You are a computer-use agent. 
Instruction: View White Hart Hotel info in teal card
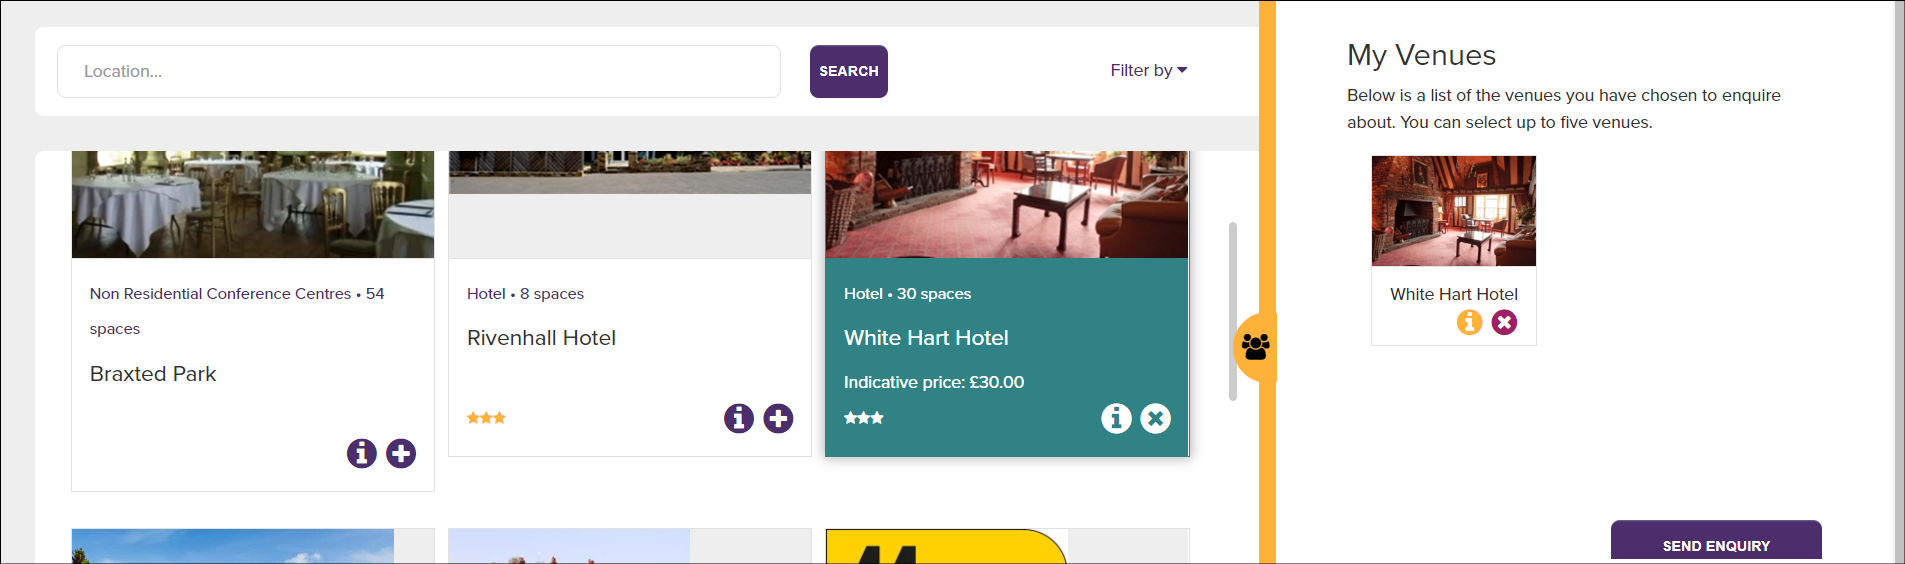point(1116,418)
